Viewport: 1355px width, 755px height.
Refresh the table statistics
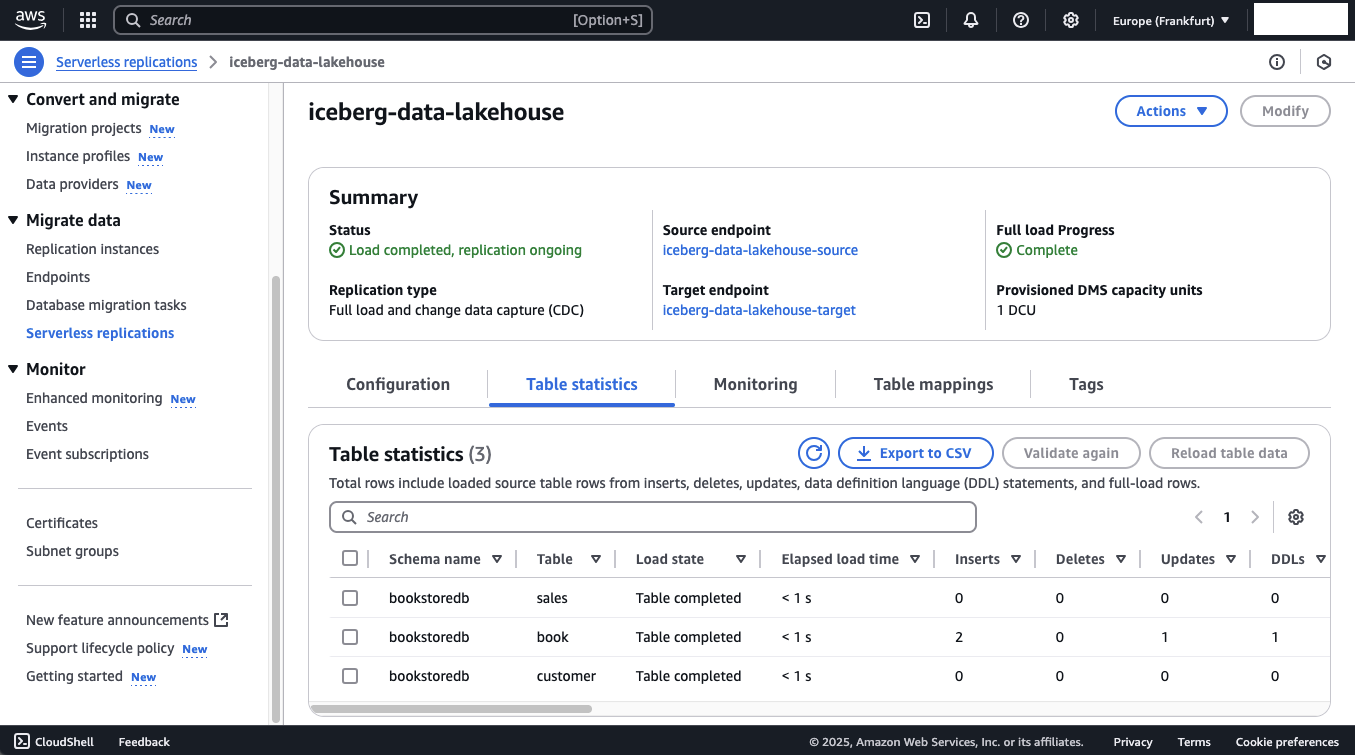click(x=814, y=453)
